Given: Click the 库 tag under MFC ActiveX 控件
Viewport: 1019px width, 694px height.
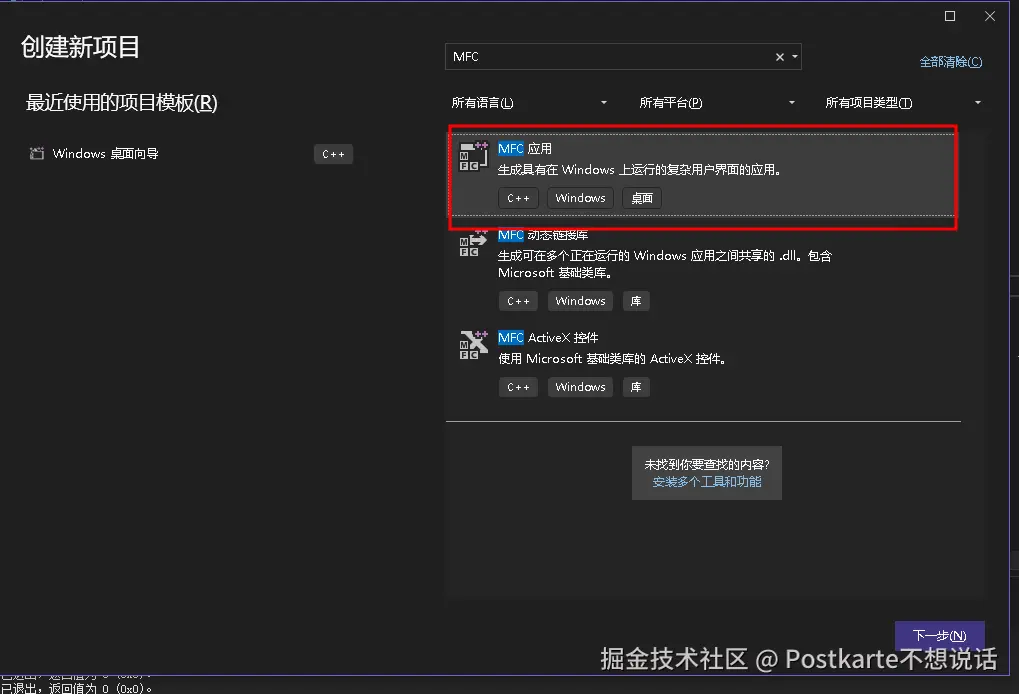Looking at the screenshot, I should click(636, 387).
